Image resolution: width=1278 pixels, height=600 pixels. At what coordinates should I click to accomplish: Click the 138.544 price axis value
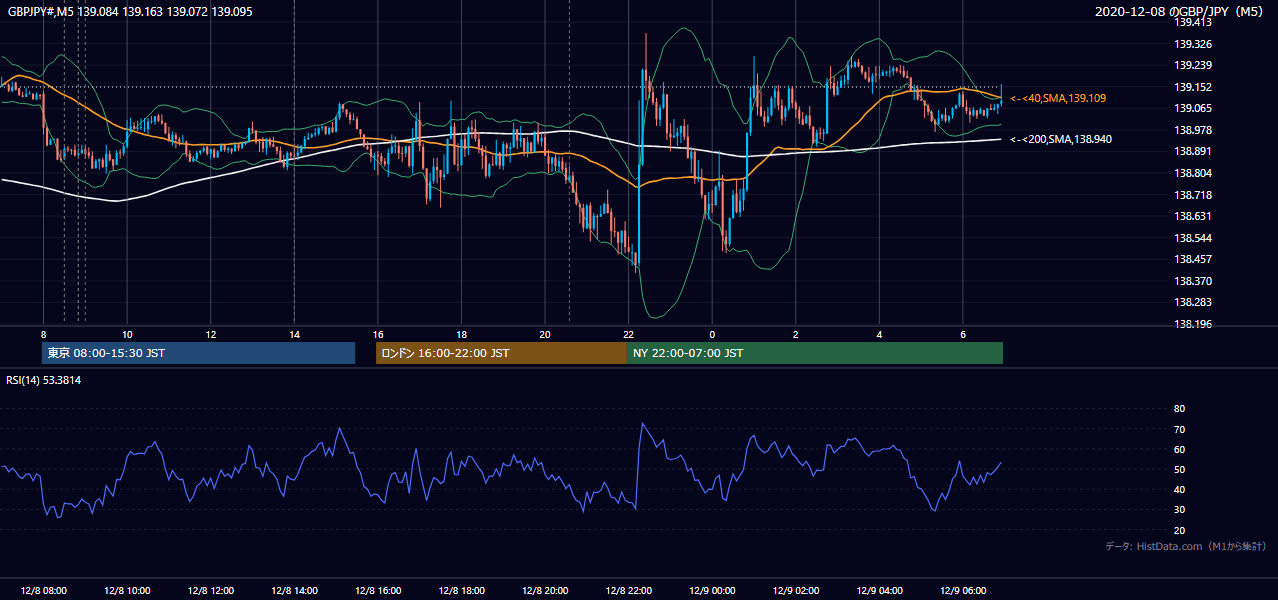1193,238
